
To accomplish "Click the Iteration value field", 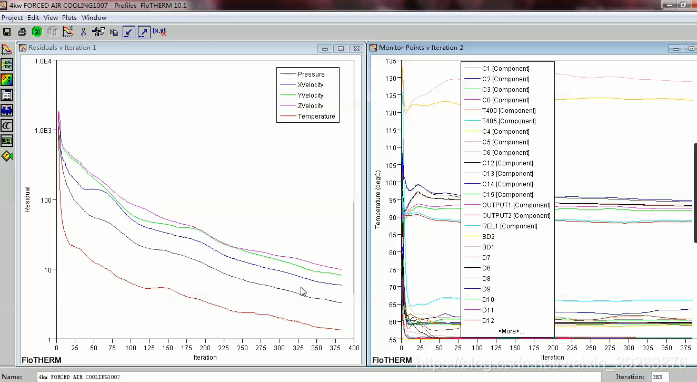I will point(660,377).
